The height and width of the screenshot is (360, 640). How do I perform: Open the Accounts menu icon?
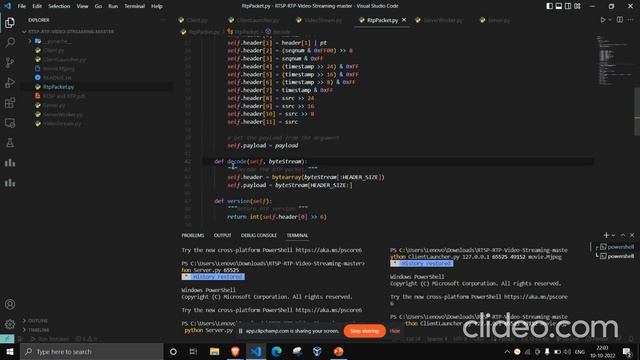10,304
